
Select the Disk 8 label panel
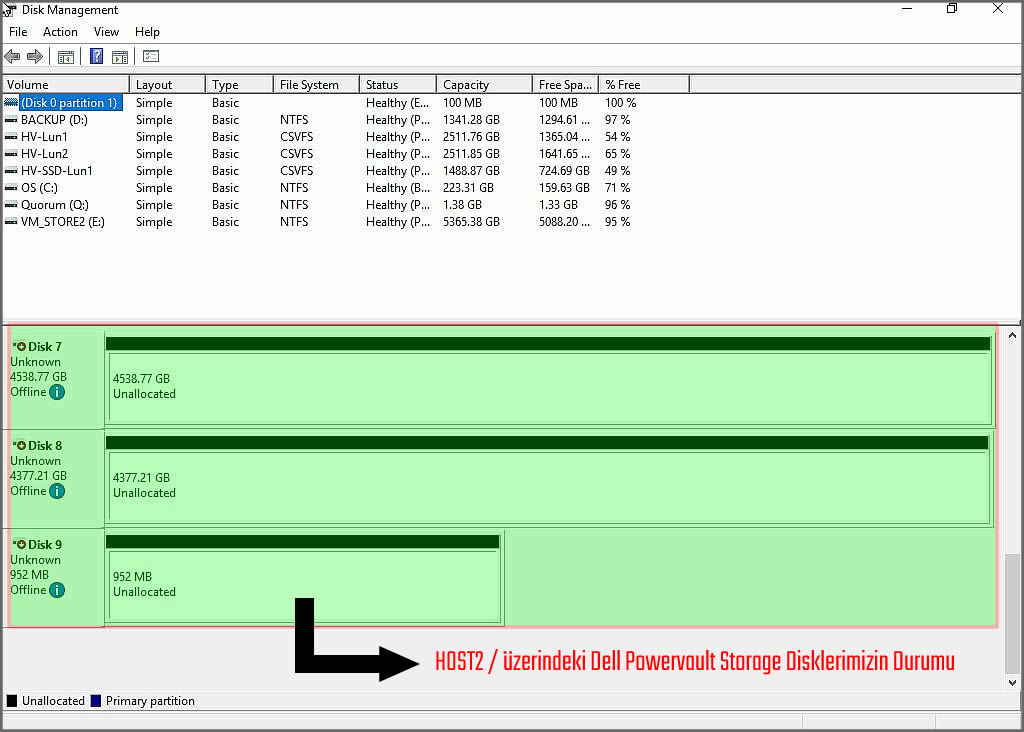point(56,479)
